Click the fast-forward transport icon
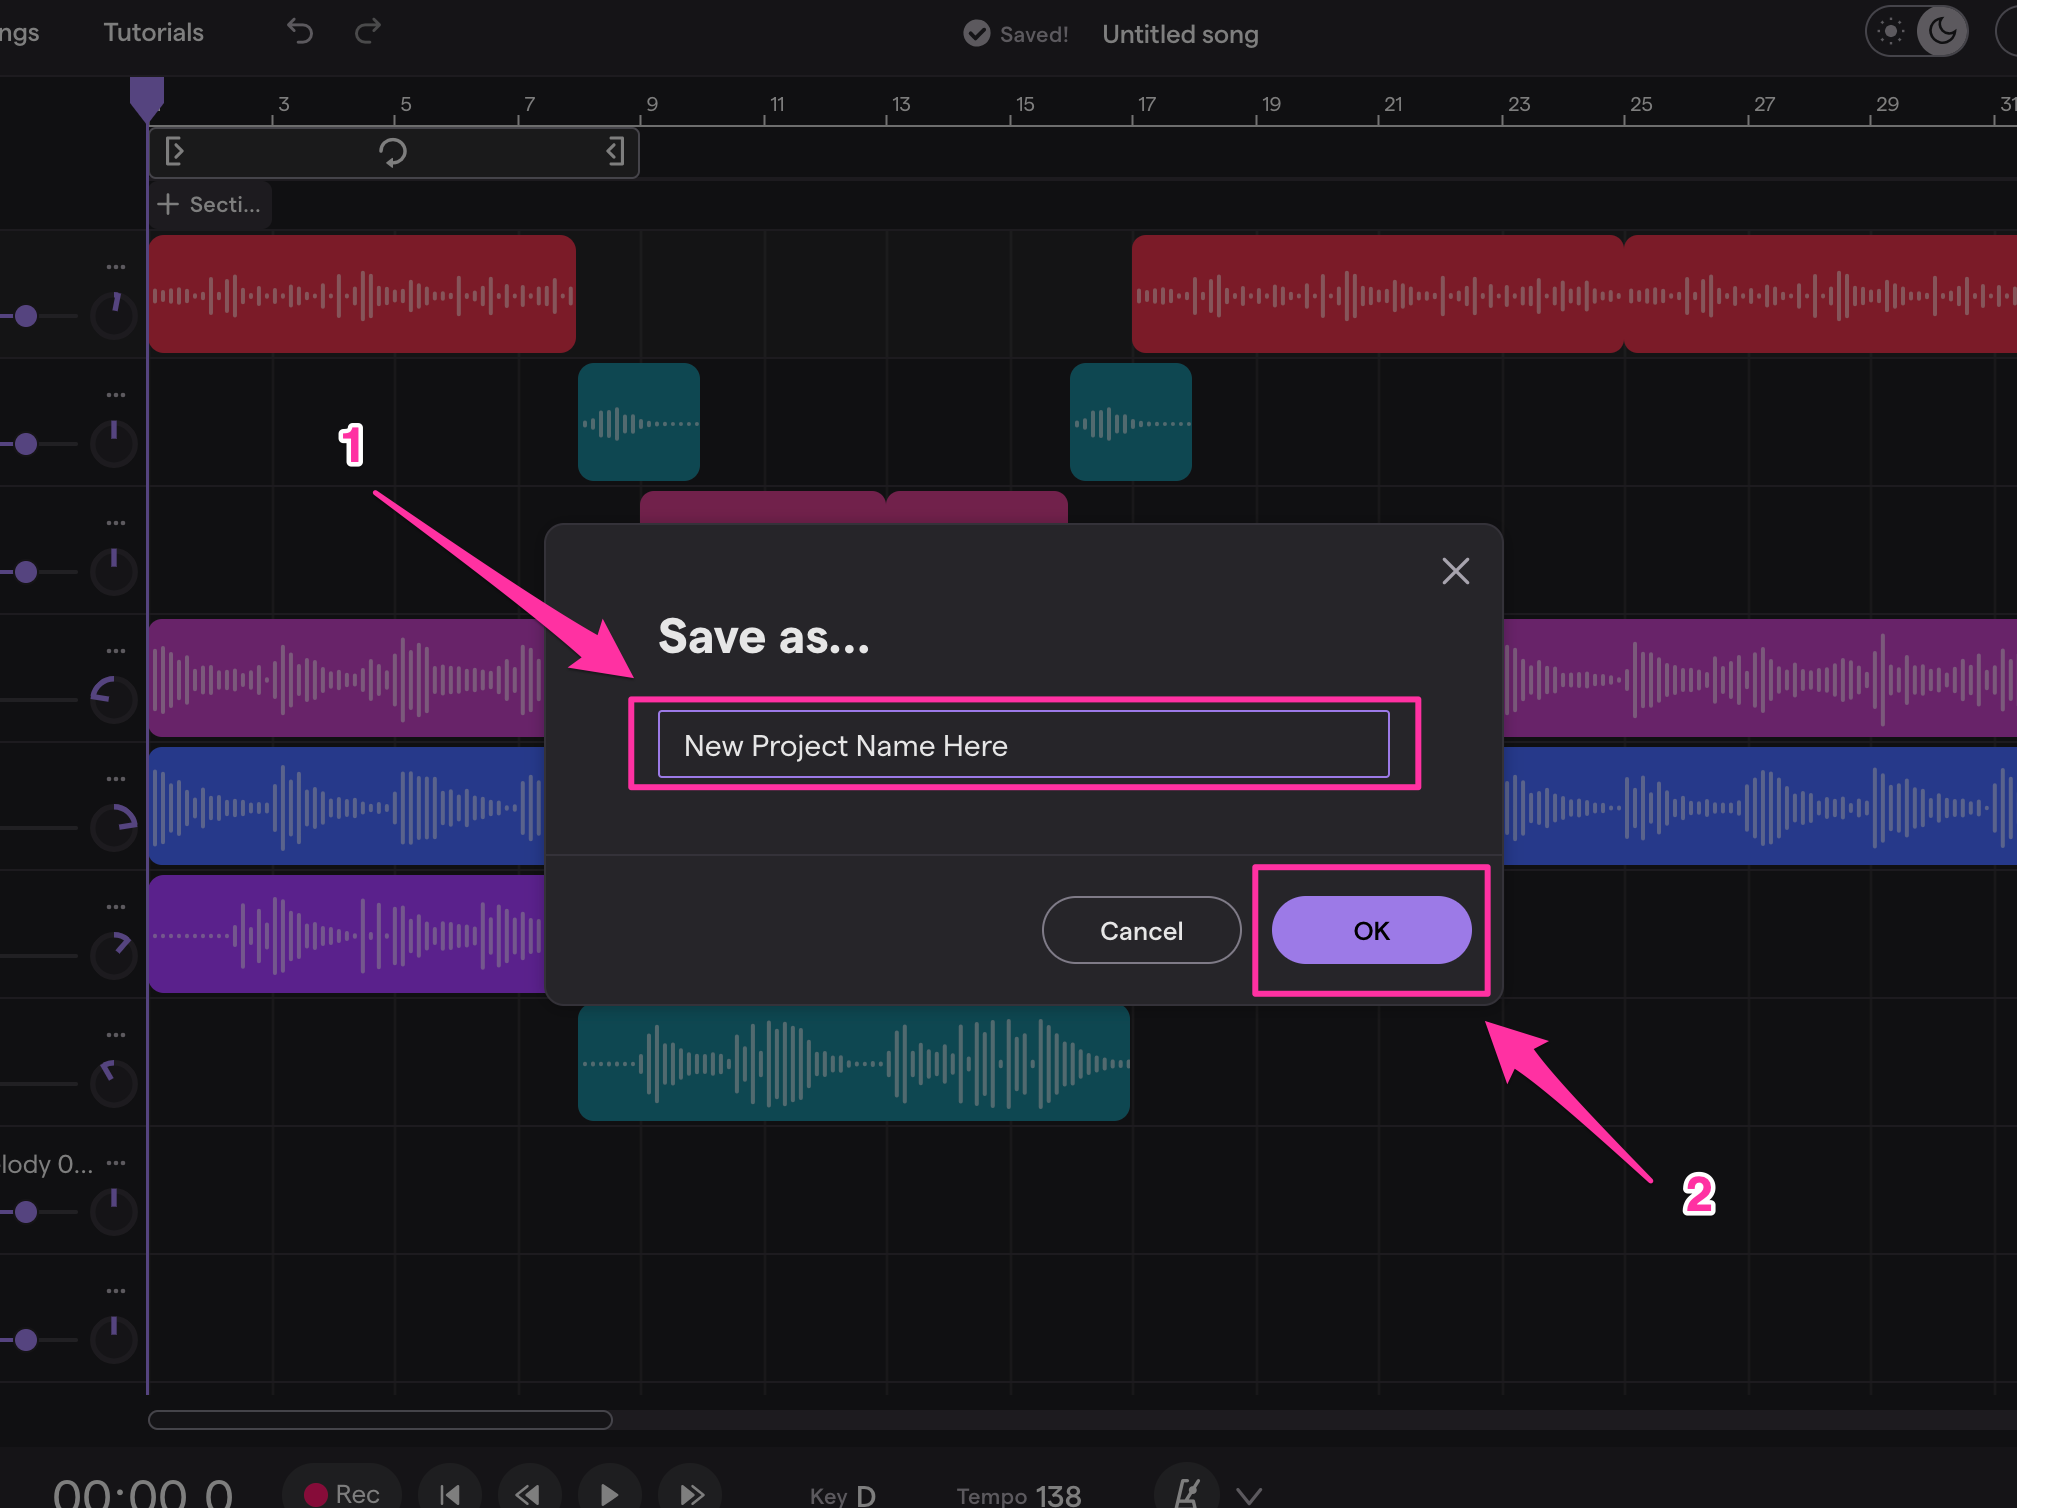The width and height of the screenshot is (2058, 1508). [690, 1492]
